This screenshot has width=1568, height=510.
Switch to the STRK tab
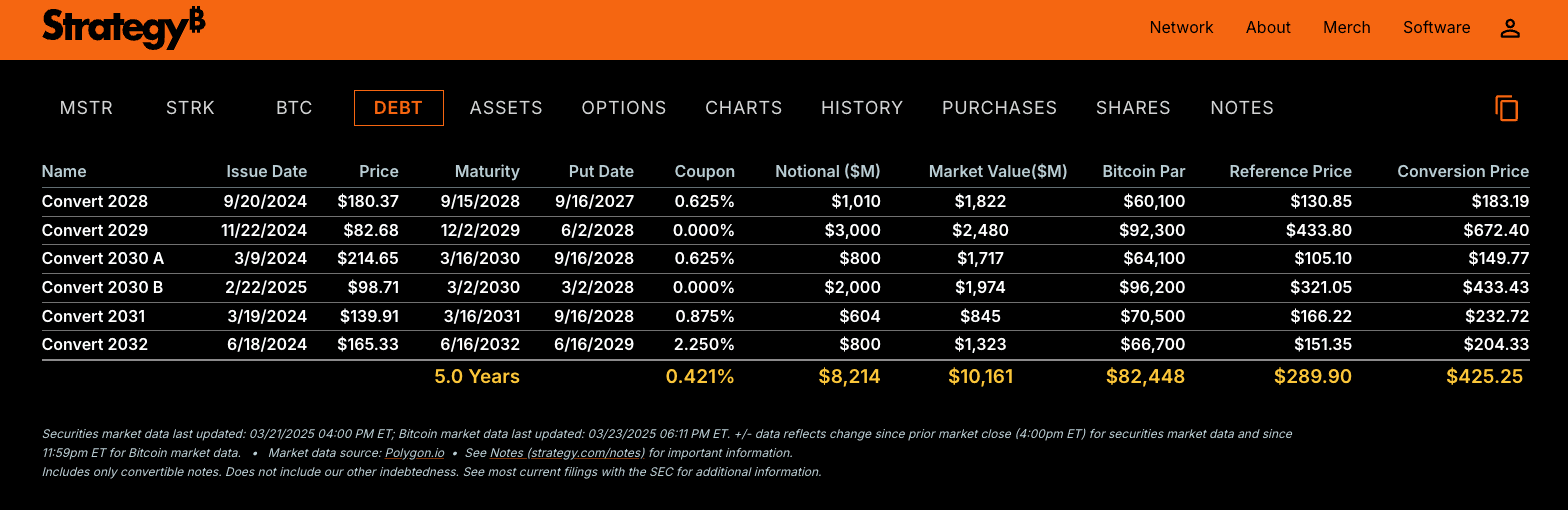tap(190, 108)
